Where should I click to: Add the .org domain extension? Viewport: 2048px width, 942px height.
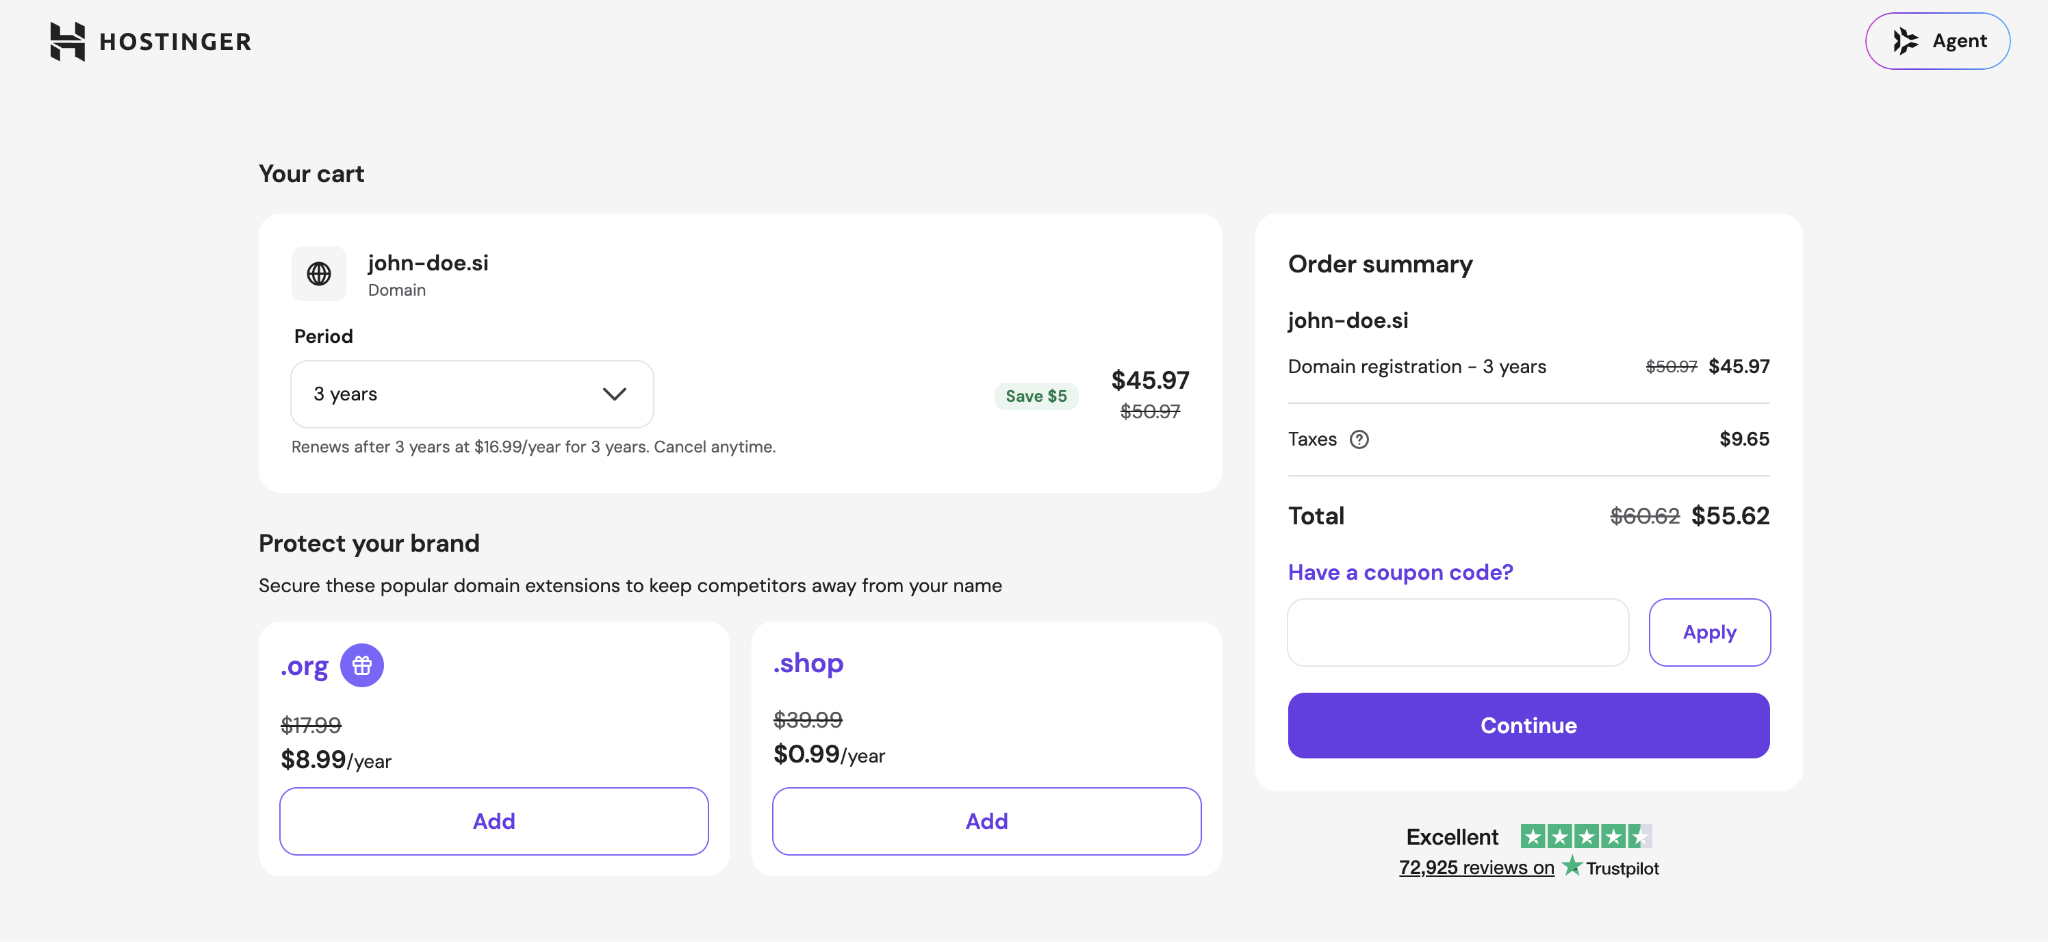coord(494,821)
